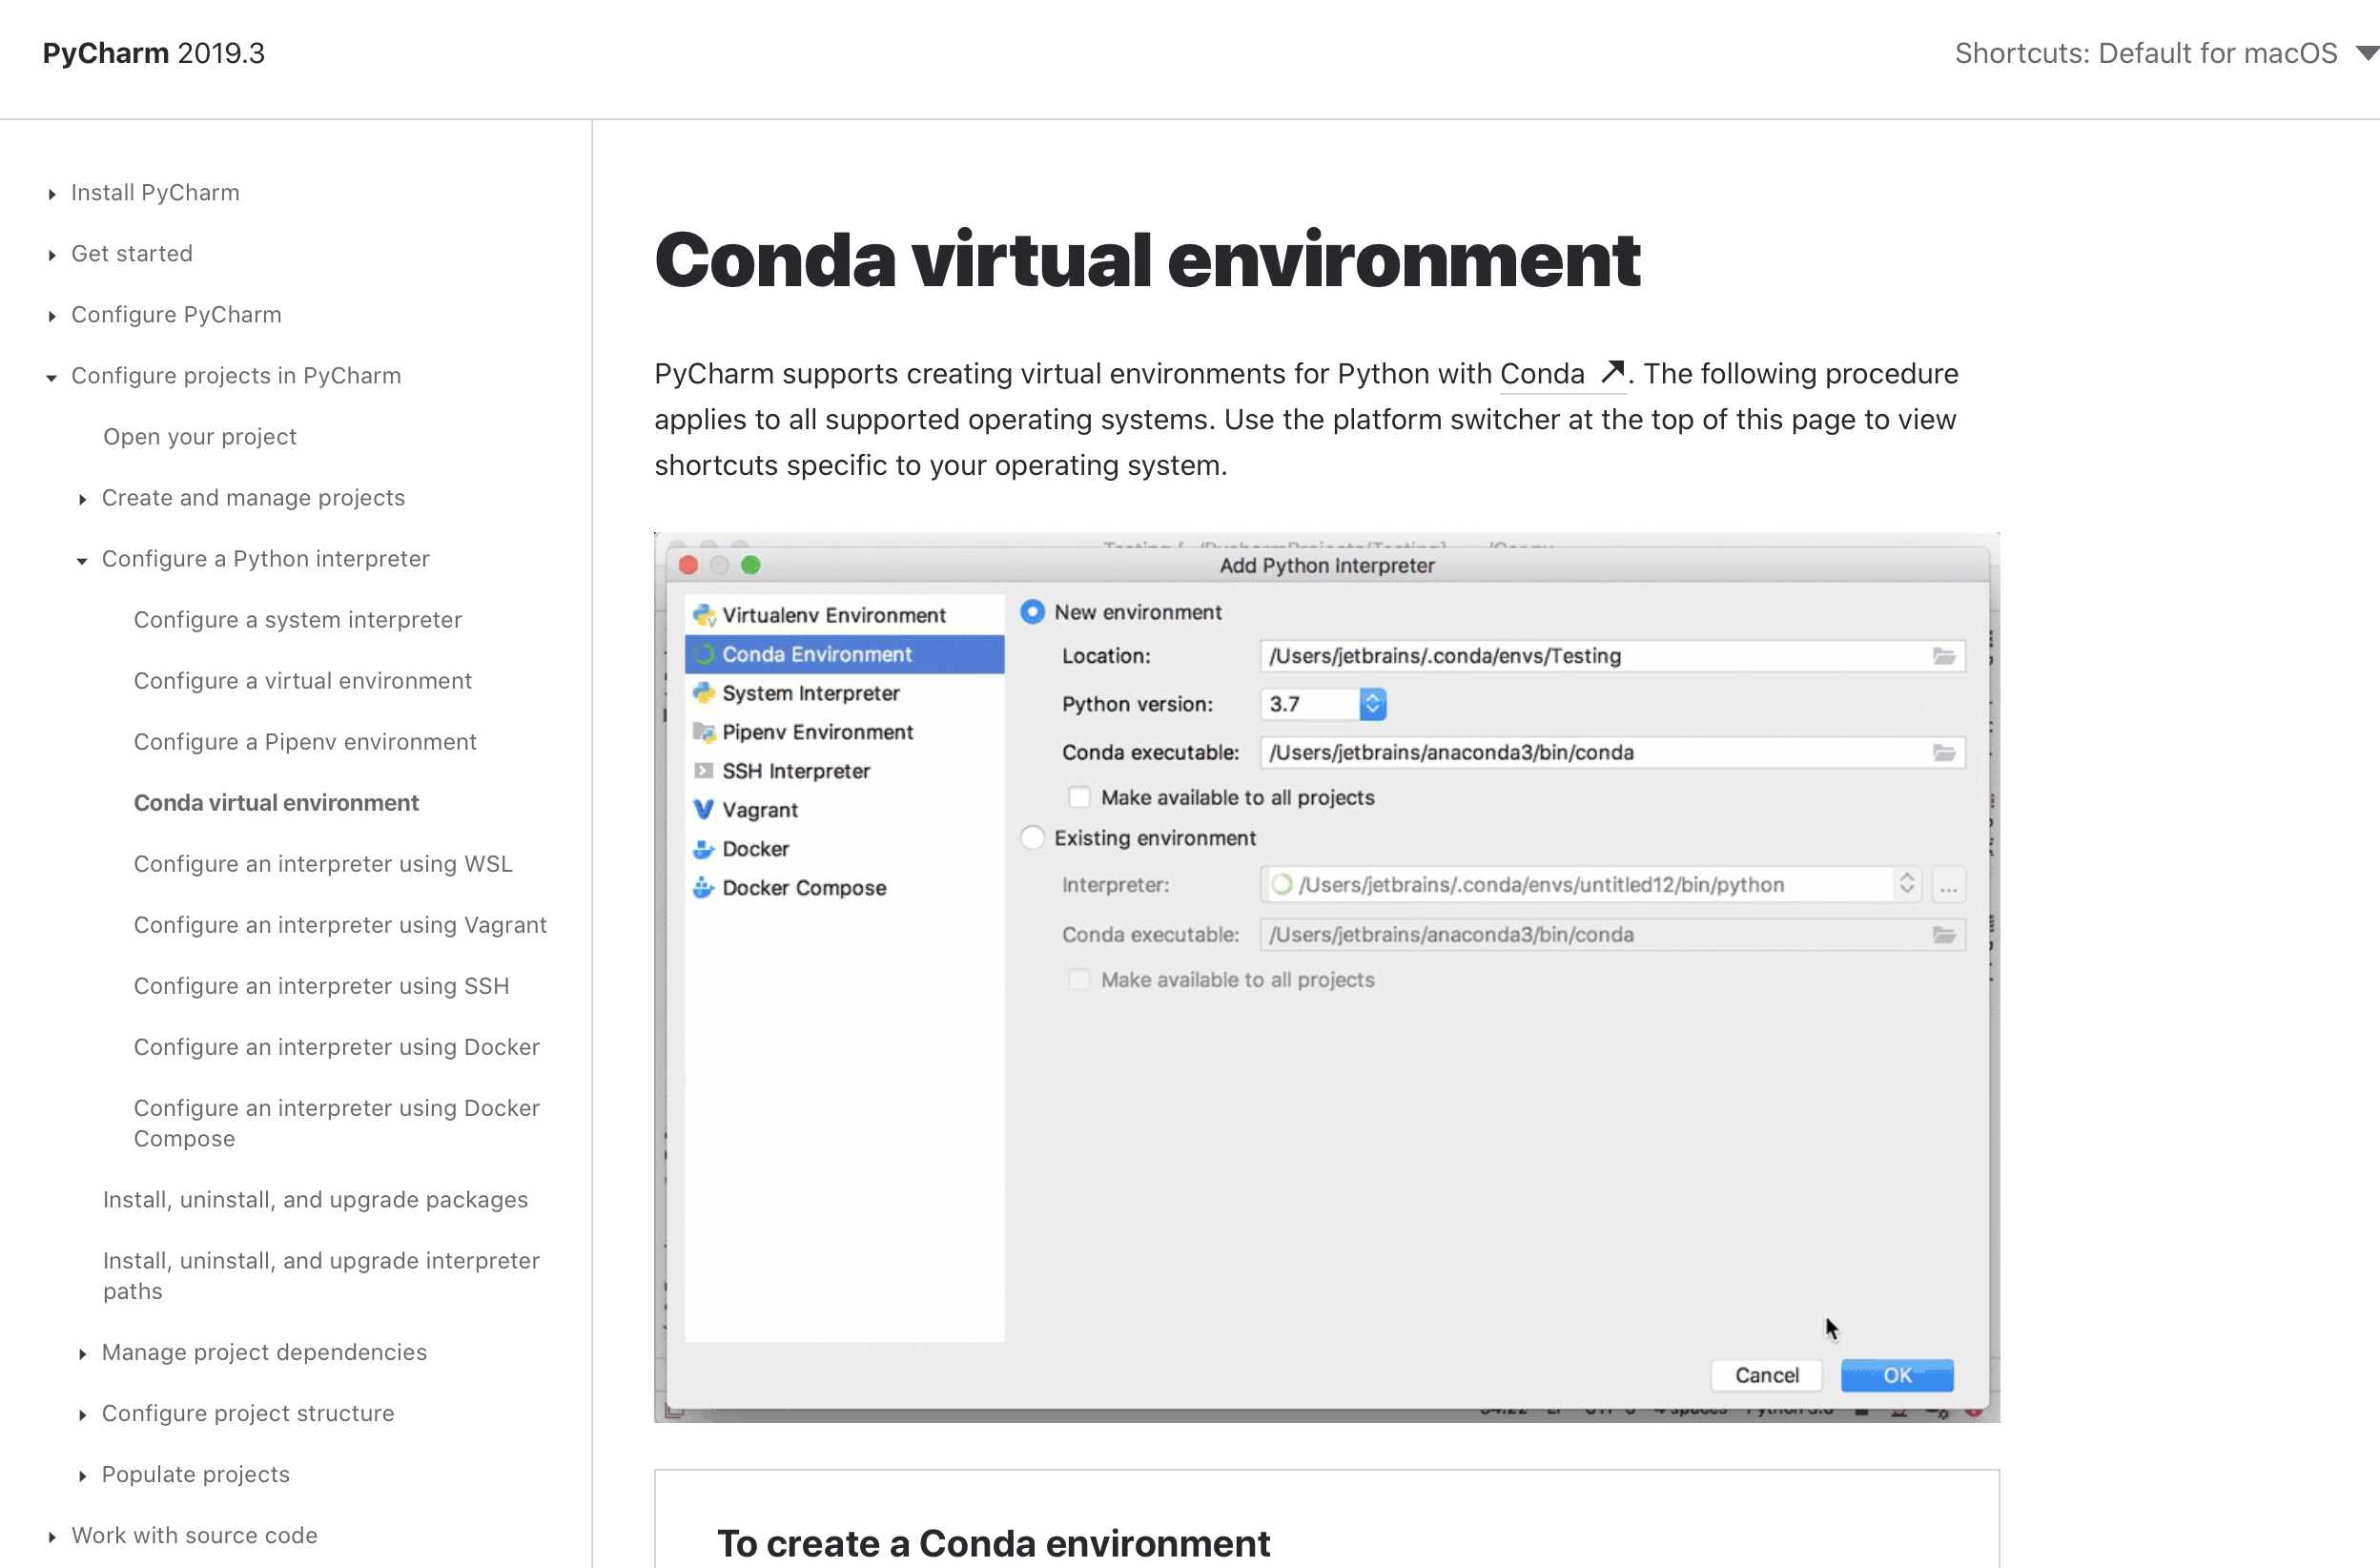Expand Configure project structure
Image resolution: width=2380 pixels, height=1568 pixels.
point(83,1414)
